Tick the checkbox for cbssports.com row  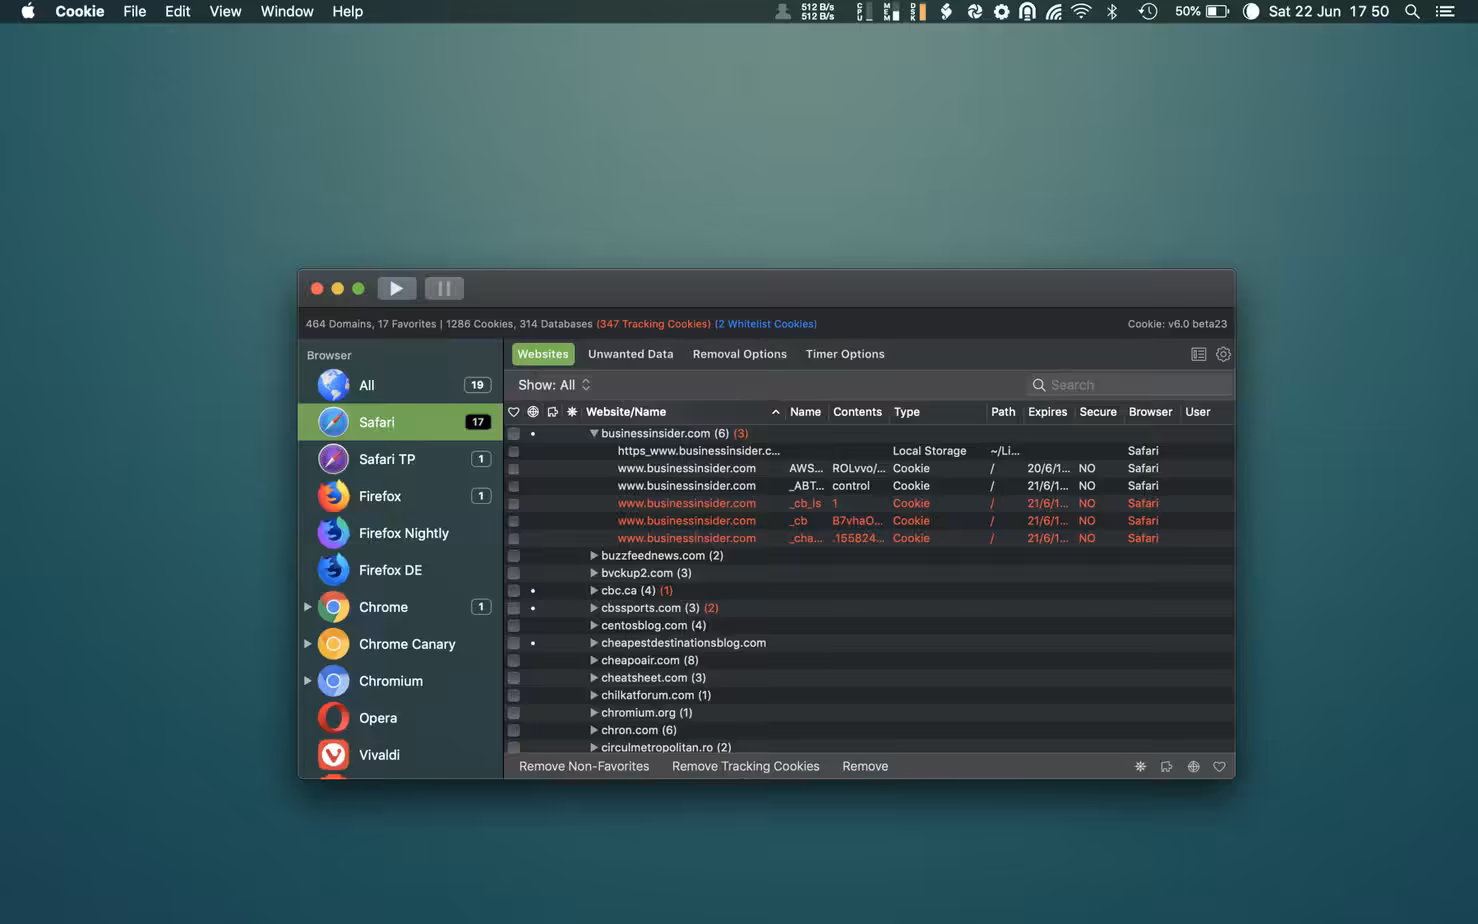click(514, 608)
